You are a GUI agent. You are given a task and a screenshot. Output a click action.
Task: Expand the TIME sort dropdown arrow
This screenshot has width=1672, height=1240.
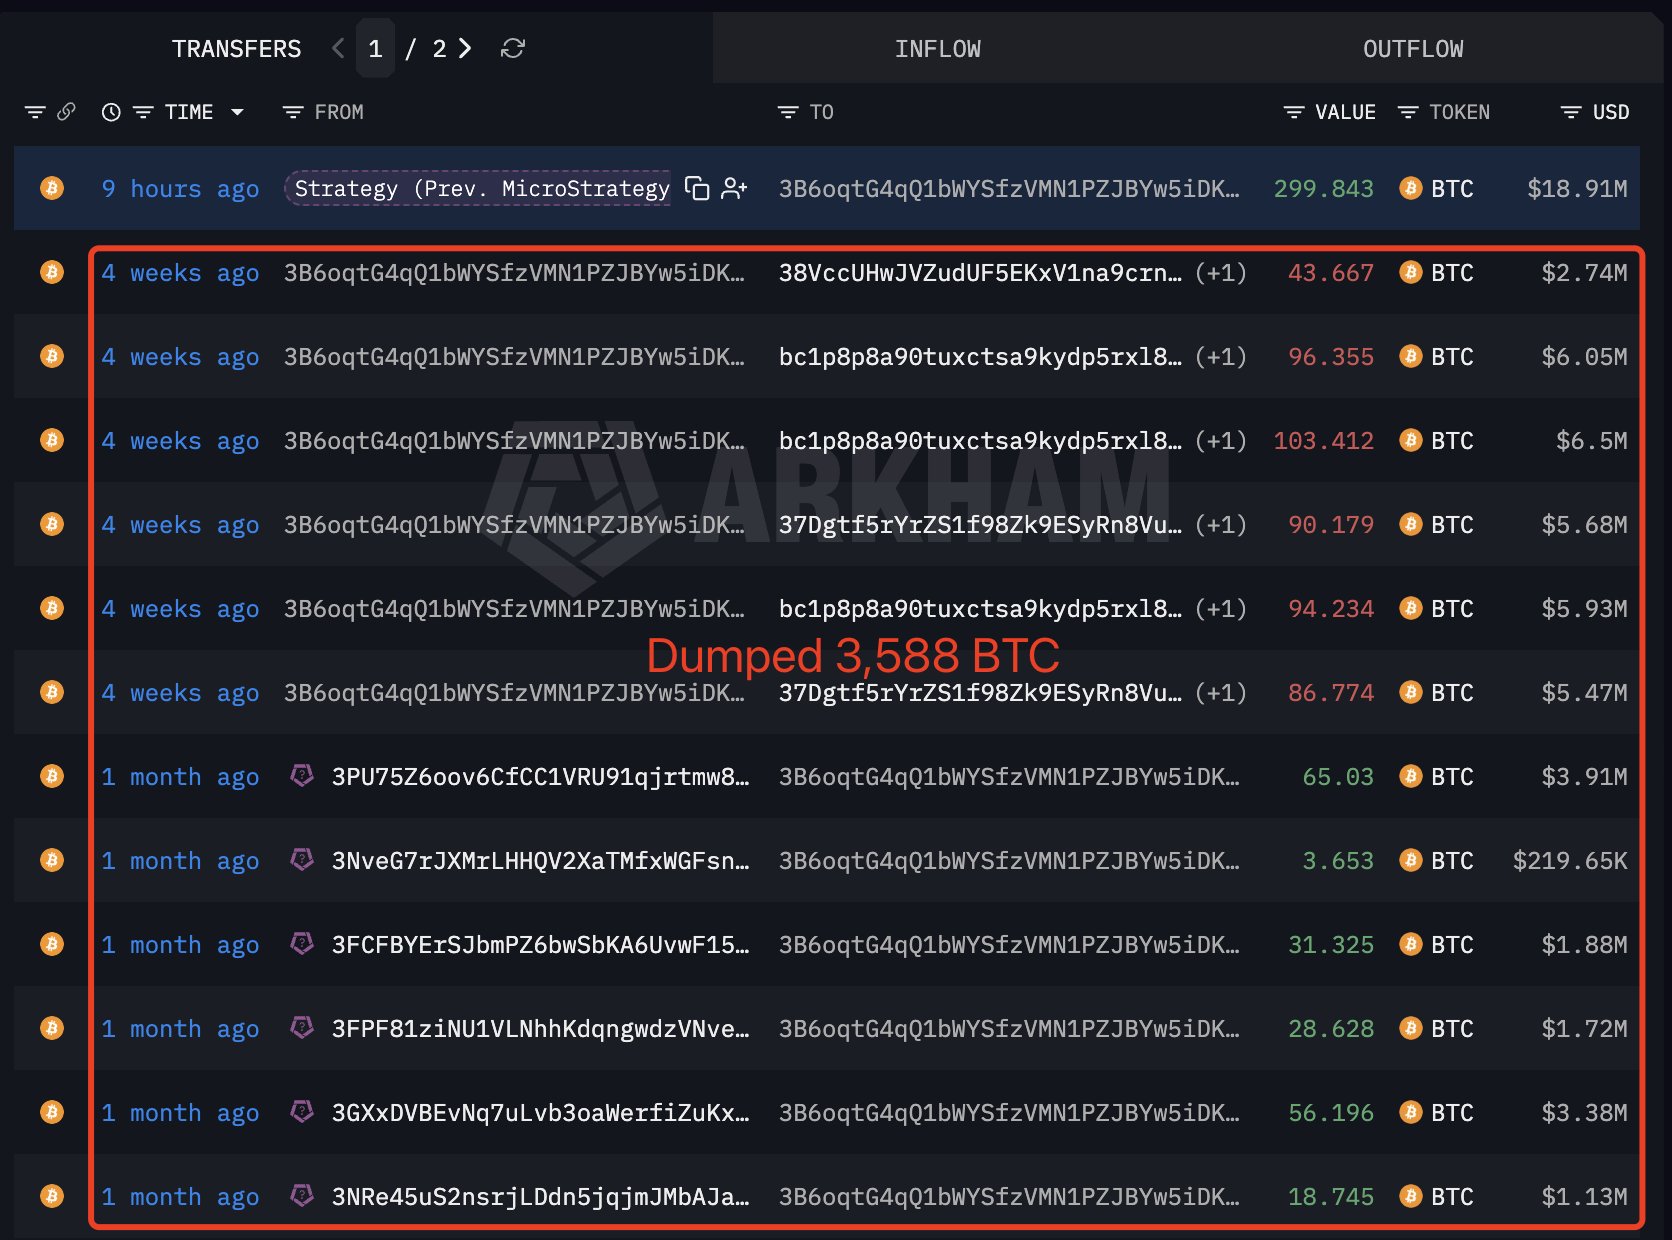(x=237, y=112)
